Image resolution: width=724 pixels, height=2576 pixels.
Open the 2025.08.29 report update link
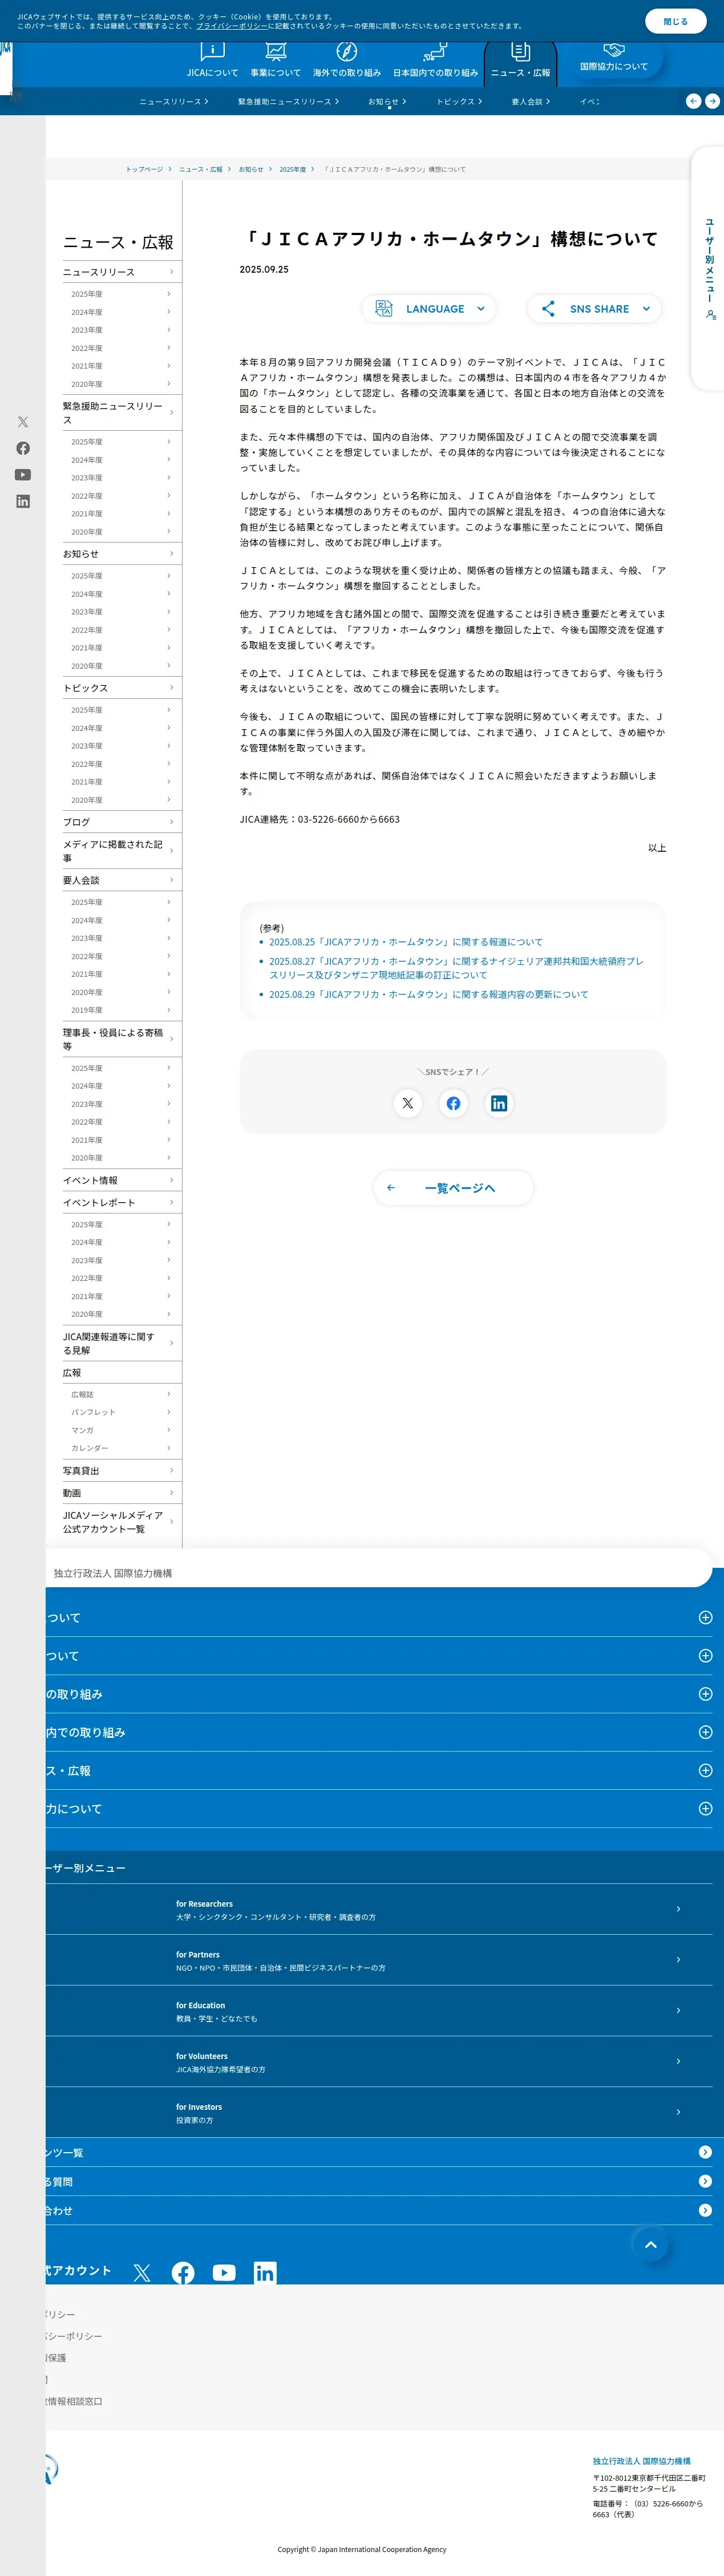point(429,994)
